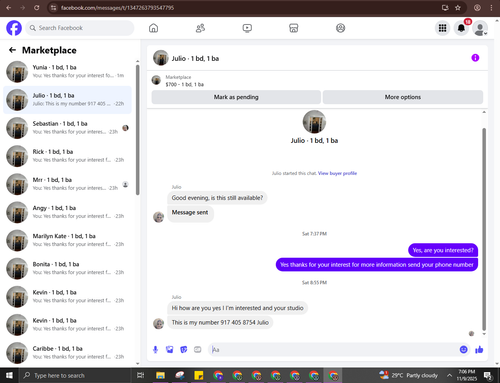Open conversation info purple icon

click(475, 58)
